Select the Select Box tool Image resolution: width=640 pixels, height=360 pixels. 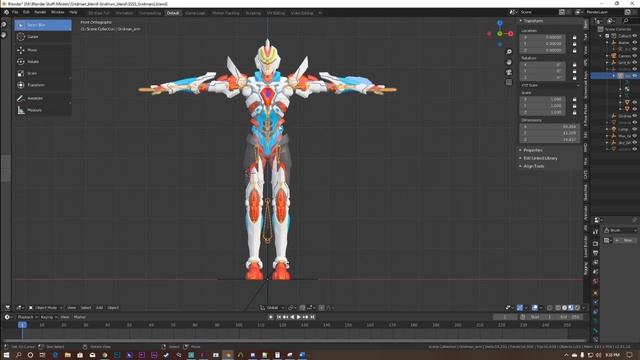43,25
